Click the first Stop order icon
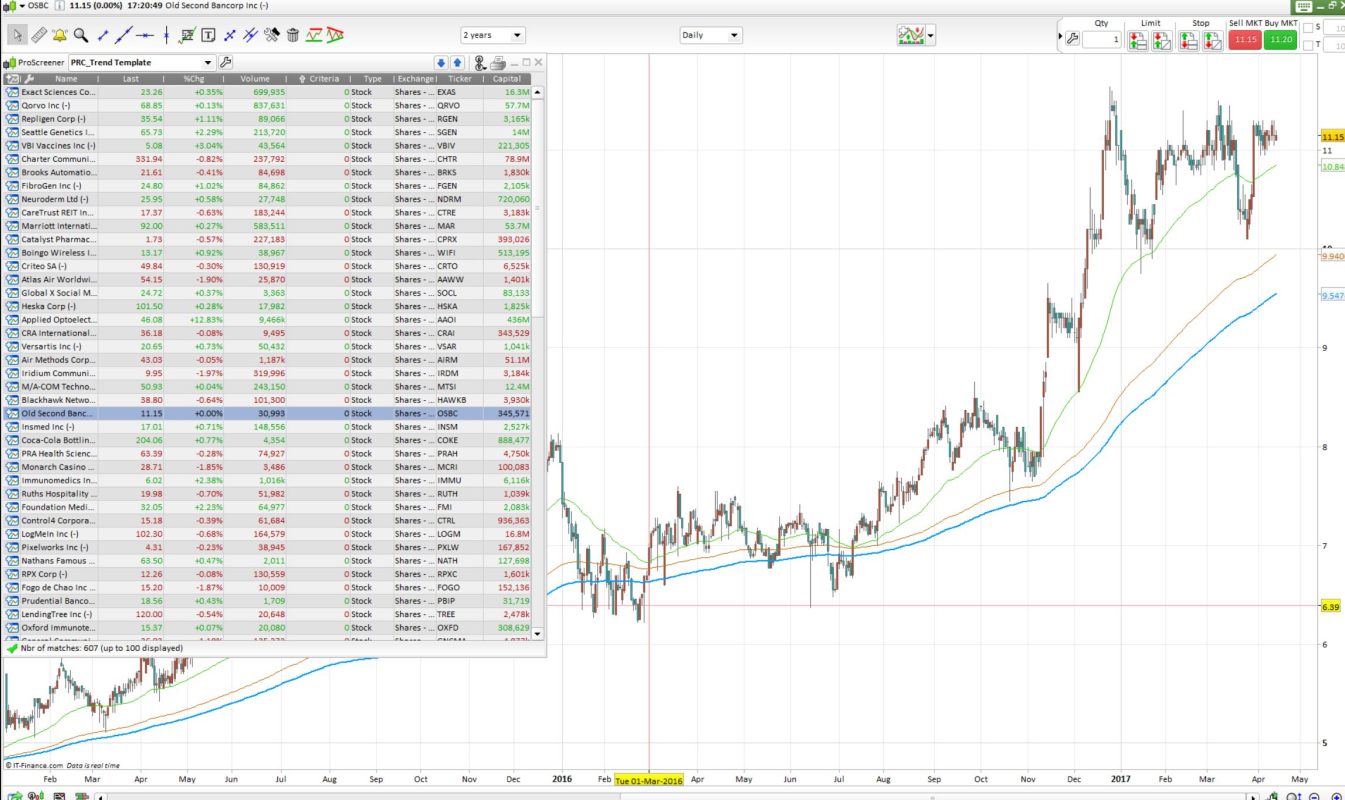 pos(1188,41)
